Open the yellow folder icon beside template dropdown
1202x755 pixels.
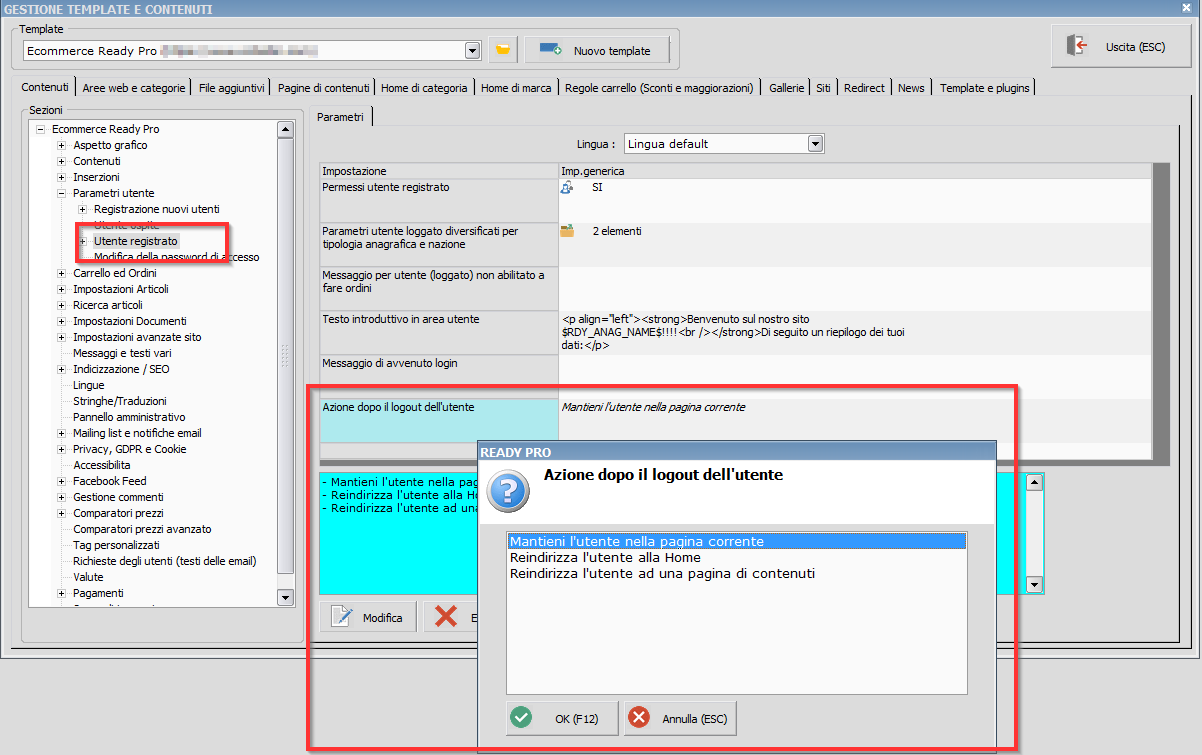click(503, 49)
